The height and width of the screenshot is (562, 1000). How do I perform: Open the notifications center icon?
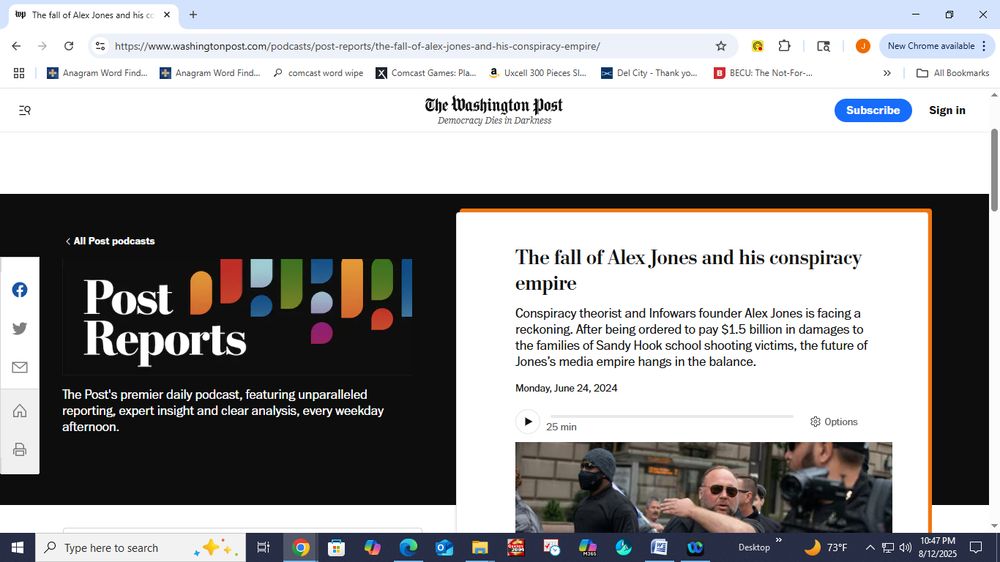pos(976,547)
